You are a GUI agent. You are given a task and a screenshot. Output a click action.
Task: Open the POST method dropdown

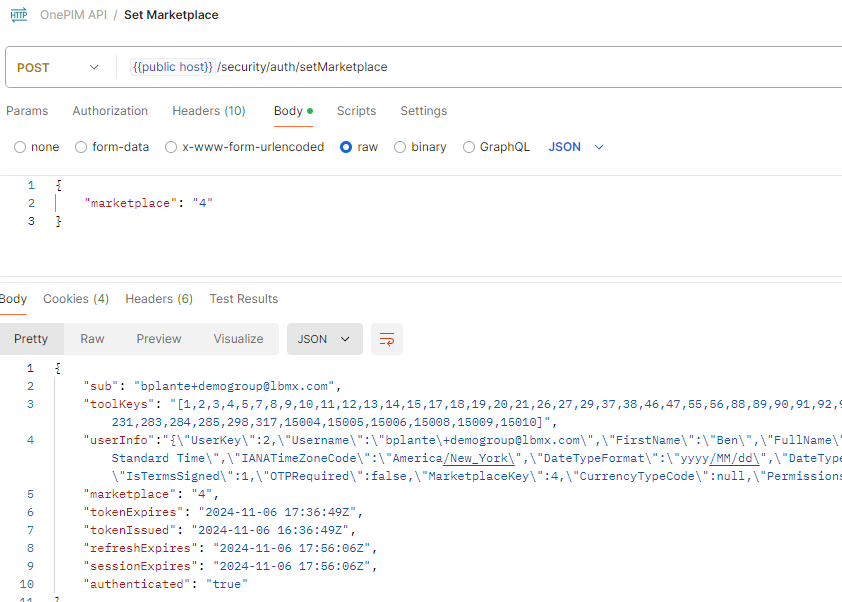(x=58, y=67)
